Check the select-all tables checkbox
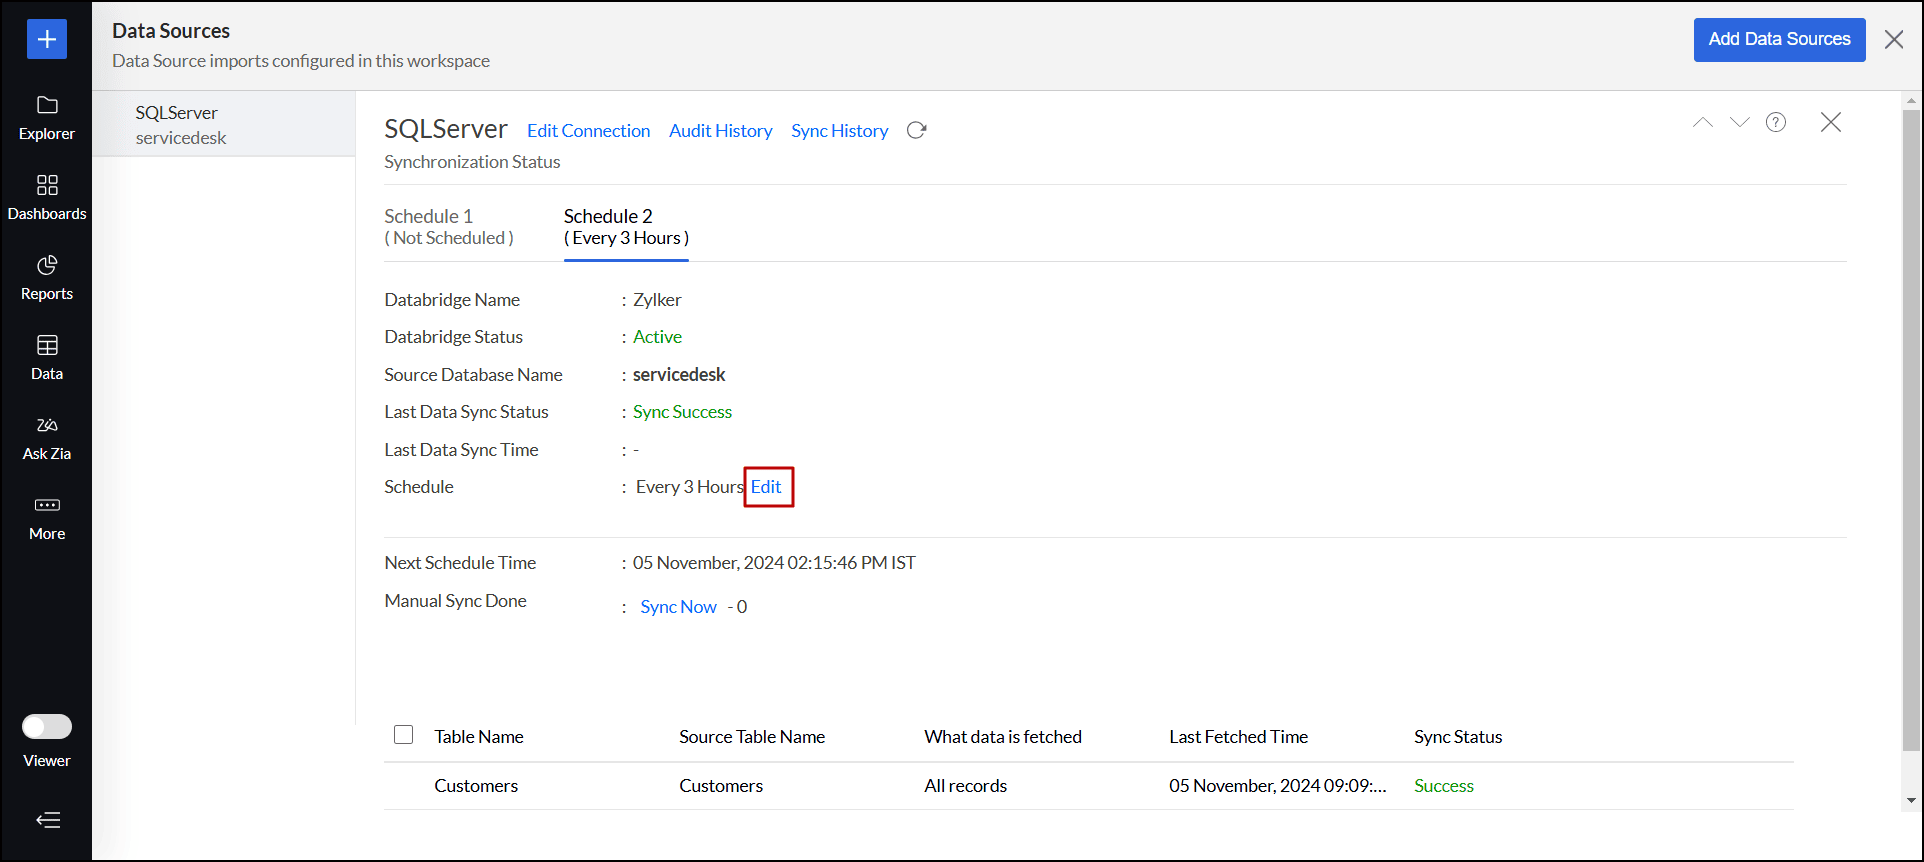 tap(404, 735)
